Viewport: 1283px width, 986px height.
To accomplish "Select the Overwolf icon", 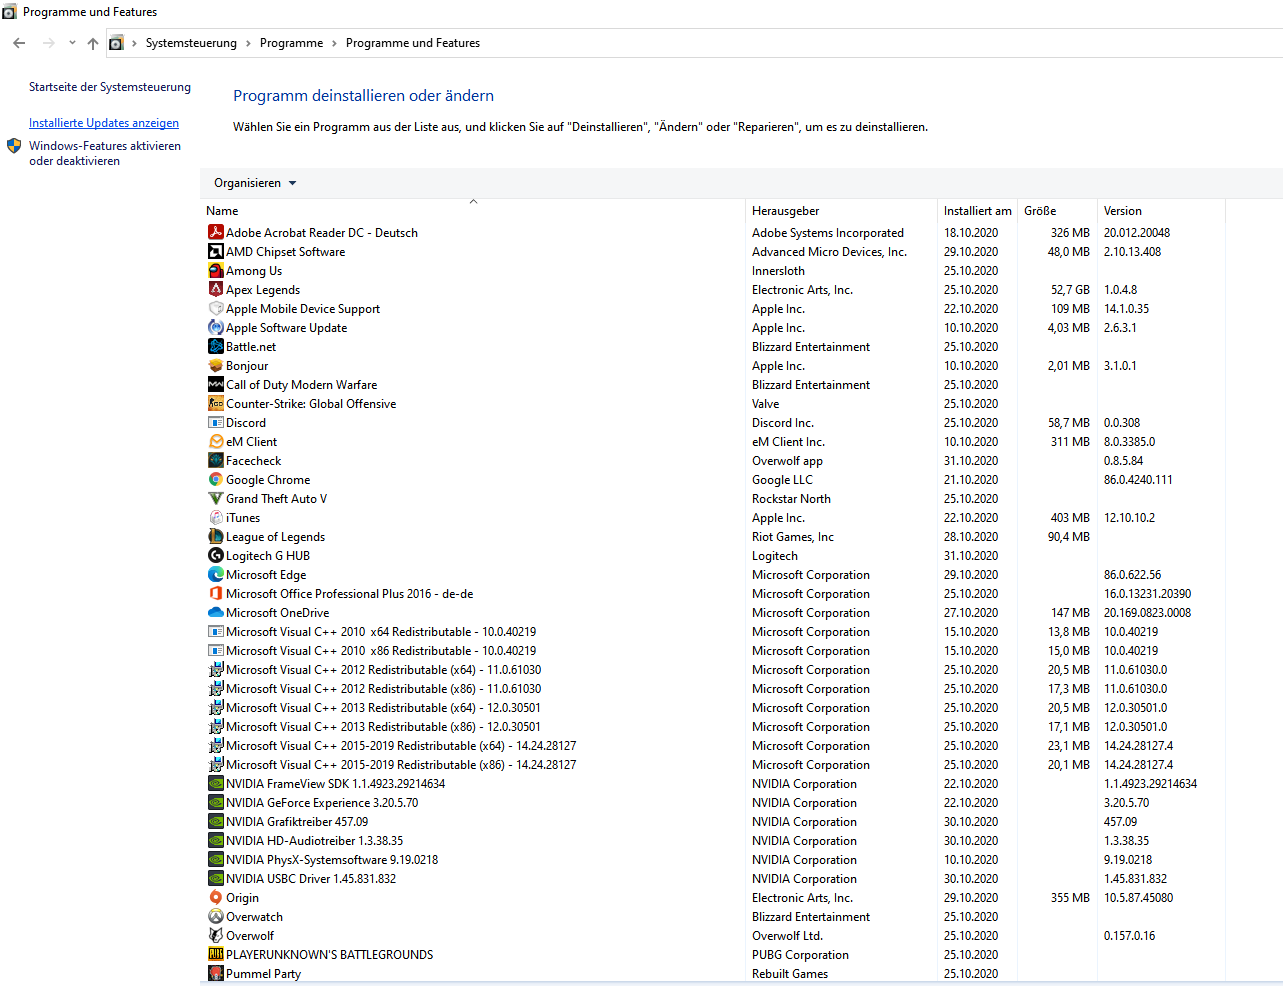I will pos(215,935).
